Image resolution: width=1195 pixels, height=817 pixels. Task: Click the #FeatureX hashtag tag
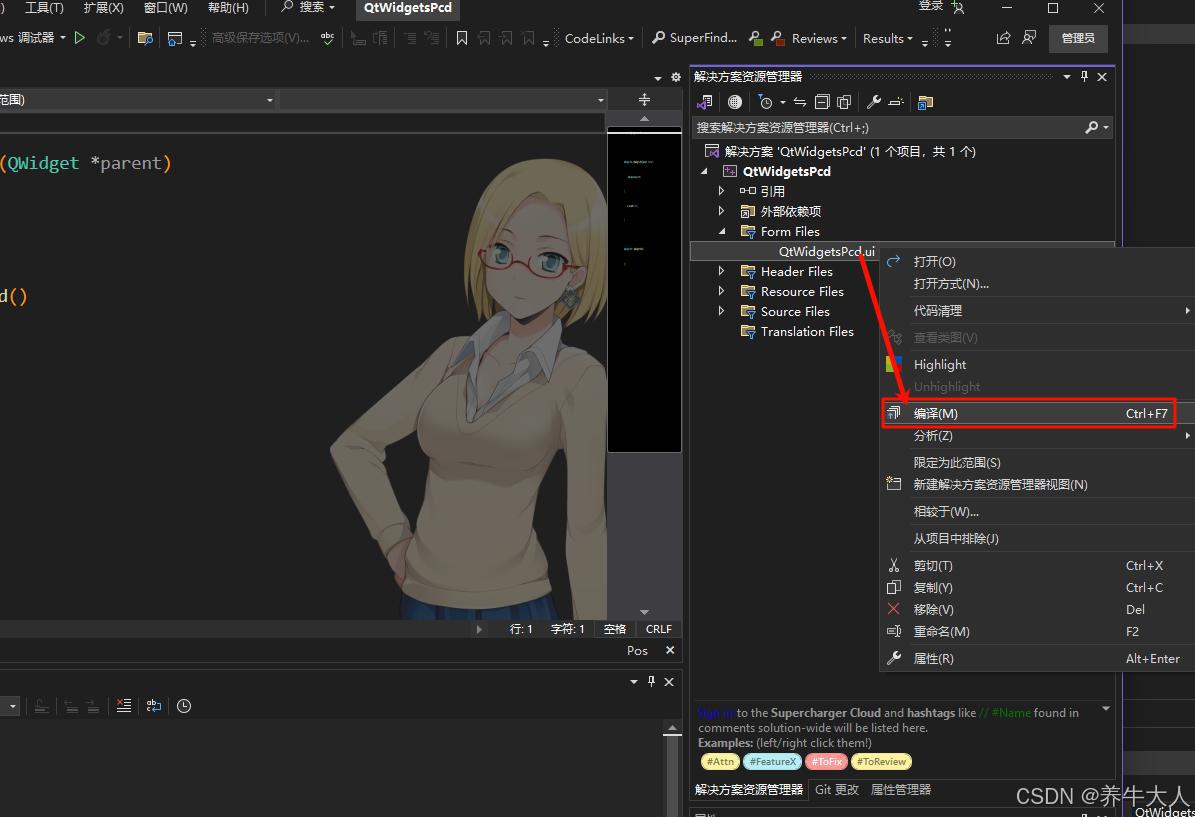click(772, 761)
